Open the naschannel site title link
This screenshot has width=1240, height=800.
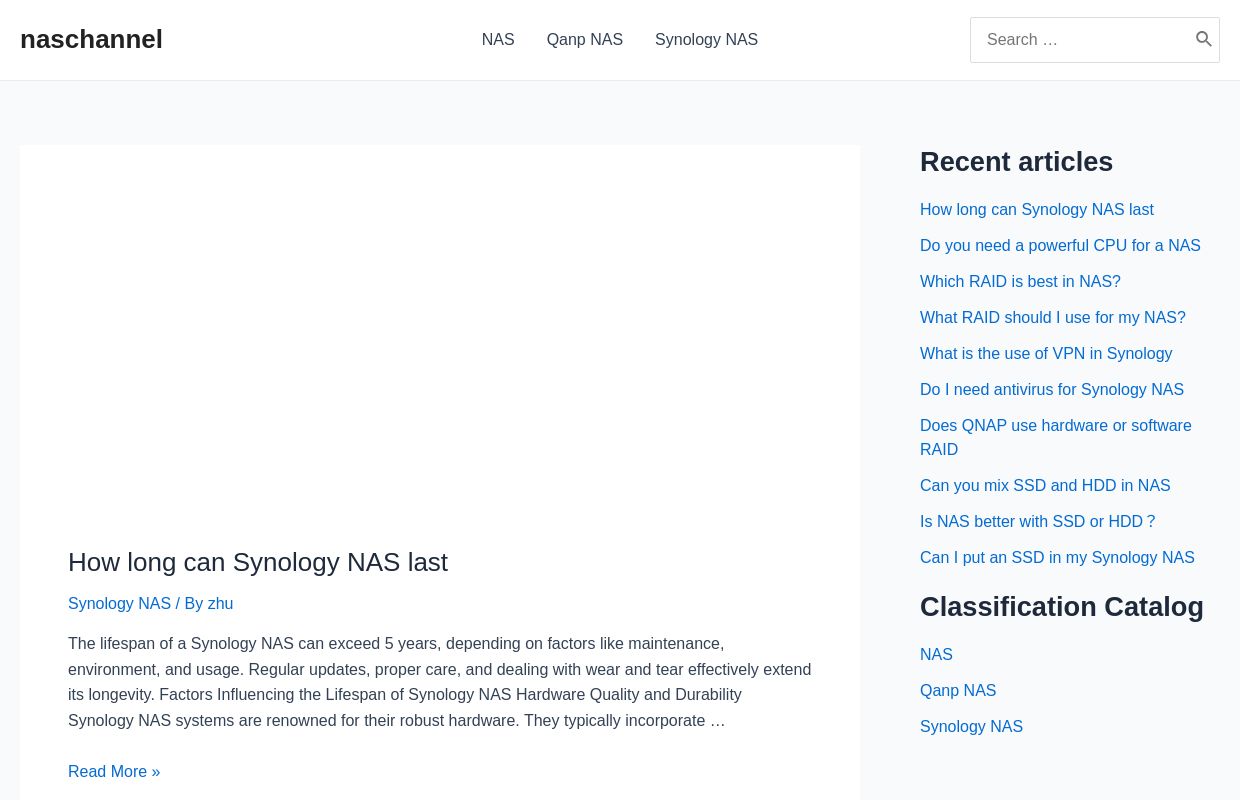[x=91, y=40]
